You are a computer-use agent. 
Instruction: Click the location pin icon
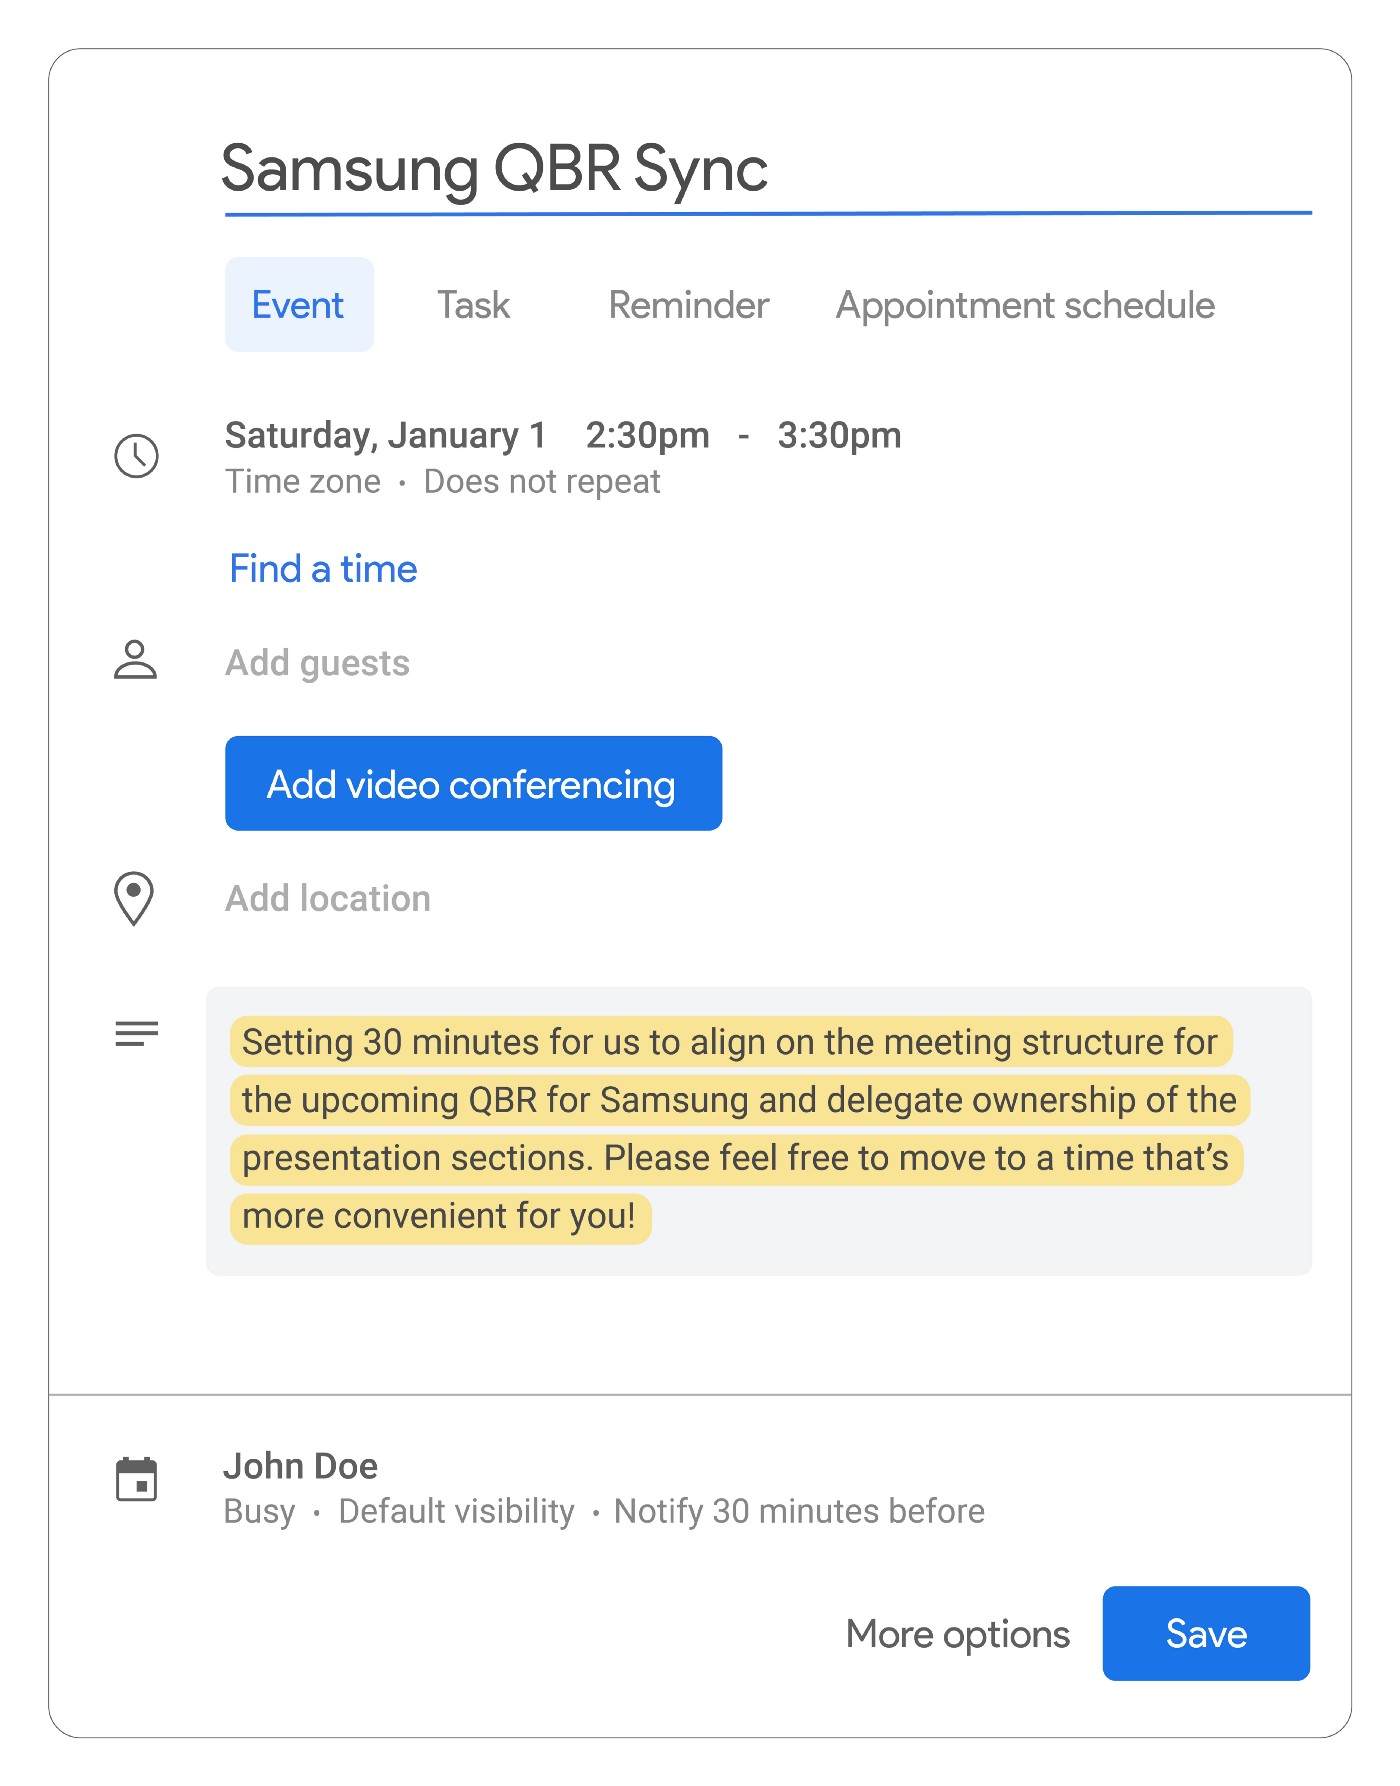(x=134, y=898)
